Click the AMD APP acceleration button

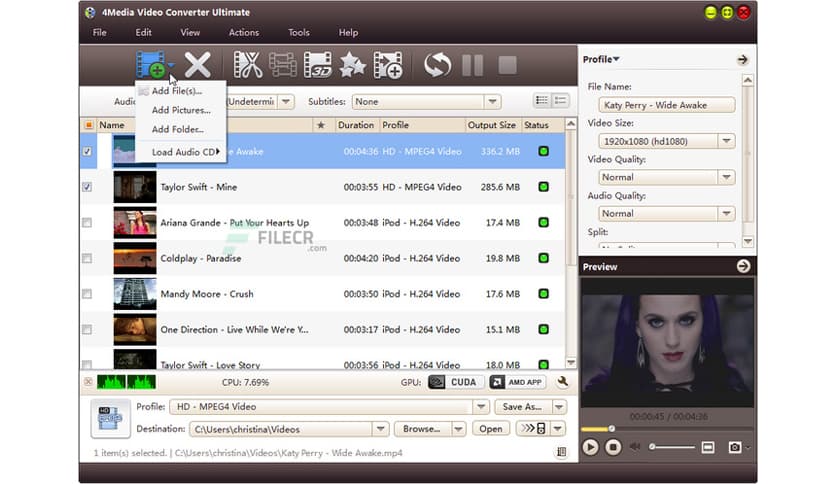(x=517, y=382)
